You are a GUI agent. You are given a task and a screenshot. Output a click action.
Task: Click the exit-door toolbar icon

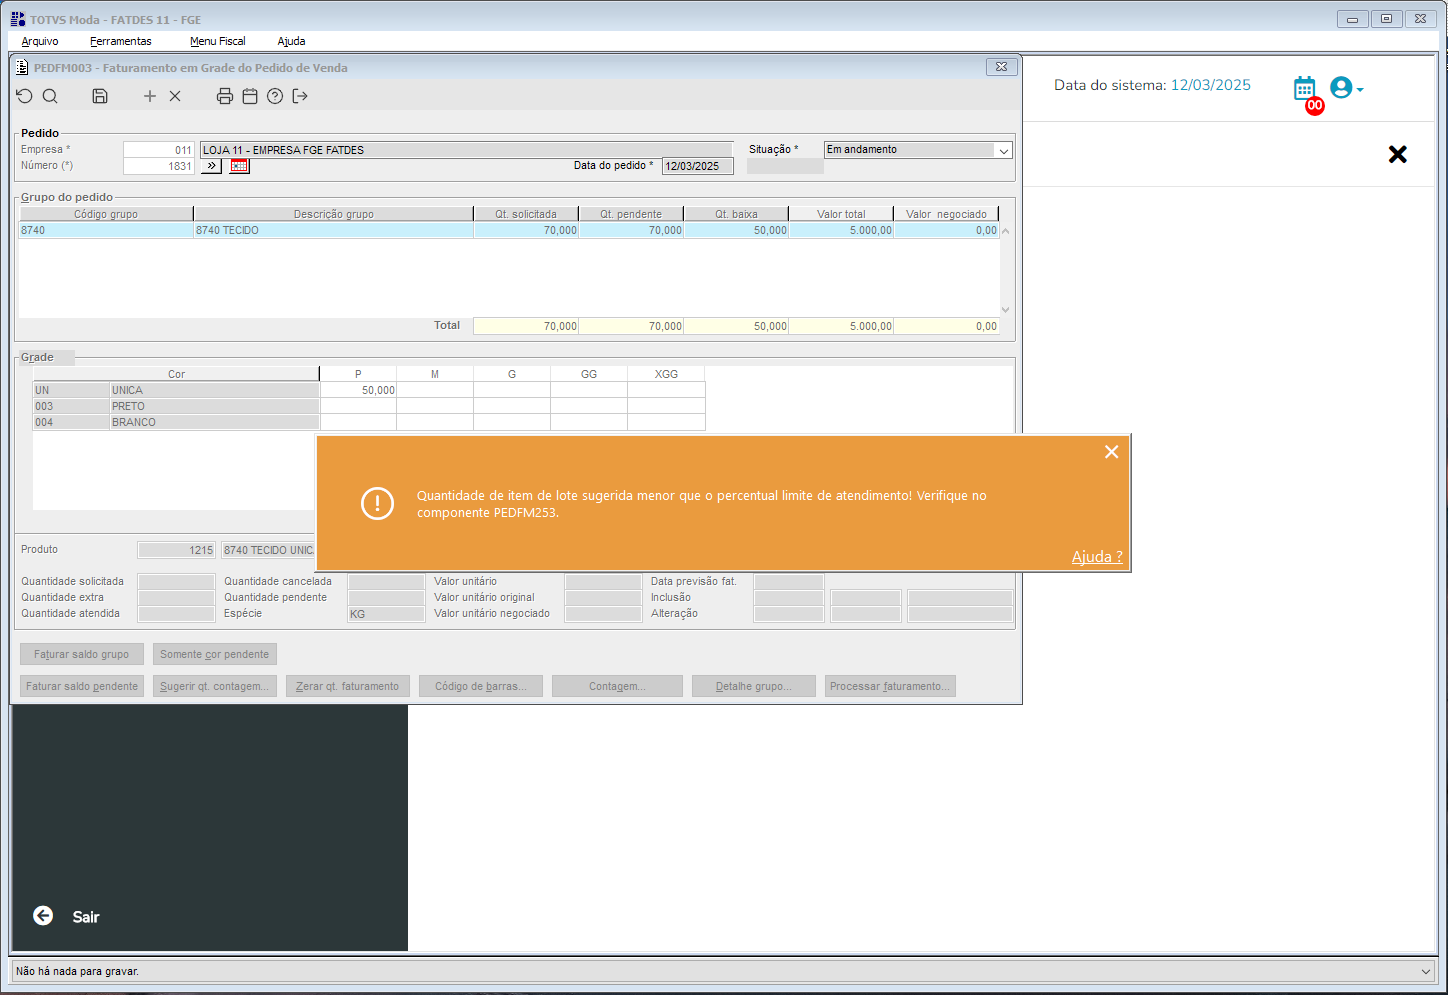[x=300, y=96]
